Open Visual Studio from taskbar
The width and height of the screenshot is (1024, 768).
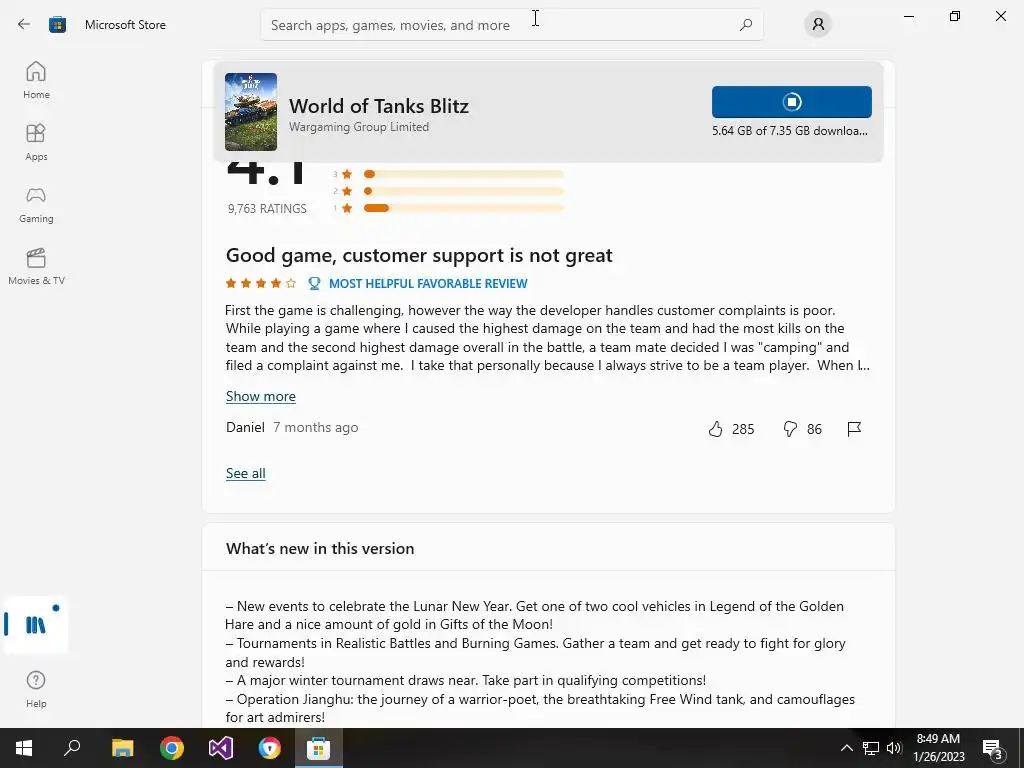[221, 748]
